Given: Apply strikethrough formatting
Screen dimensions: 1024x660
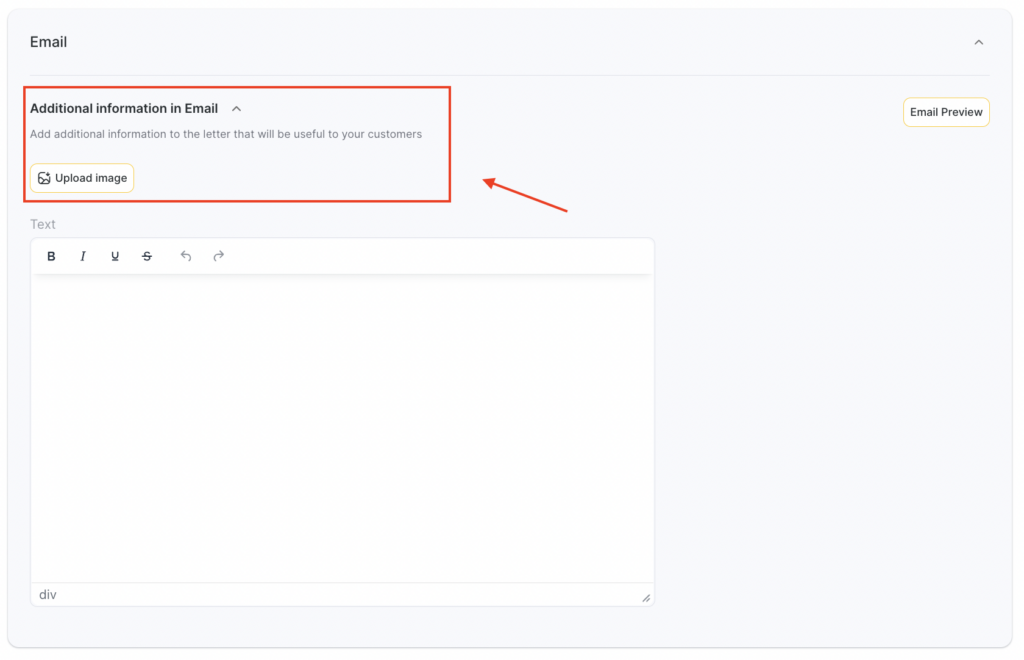Looking at the screenshot, I should [147, 256].
